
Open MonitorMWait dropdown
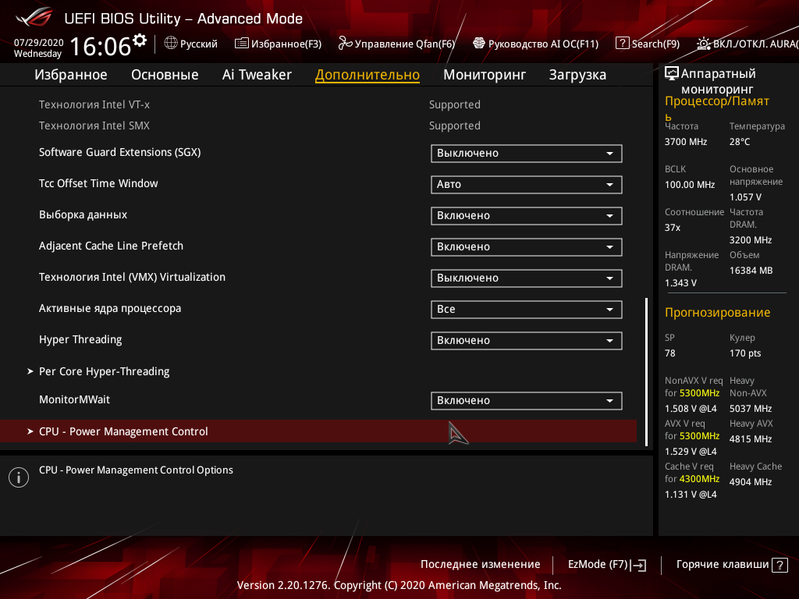[x=526, y=400]
